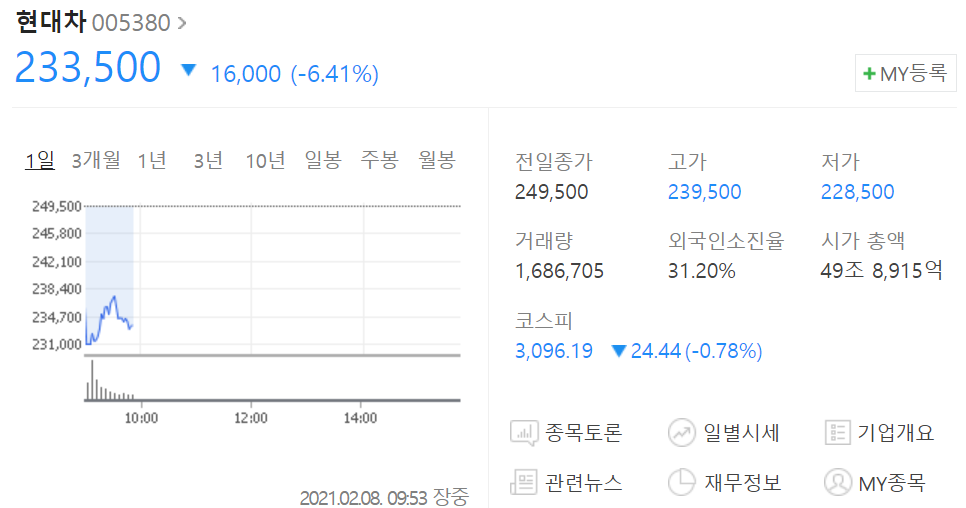Switch chart to 10년 range
The height and width of the screenshot is (508, 966).
point(265,161)
